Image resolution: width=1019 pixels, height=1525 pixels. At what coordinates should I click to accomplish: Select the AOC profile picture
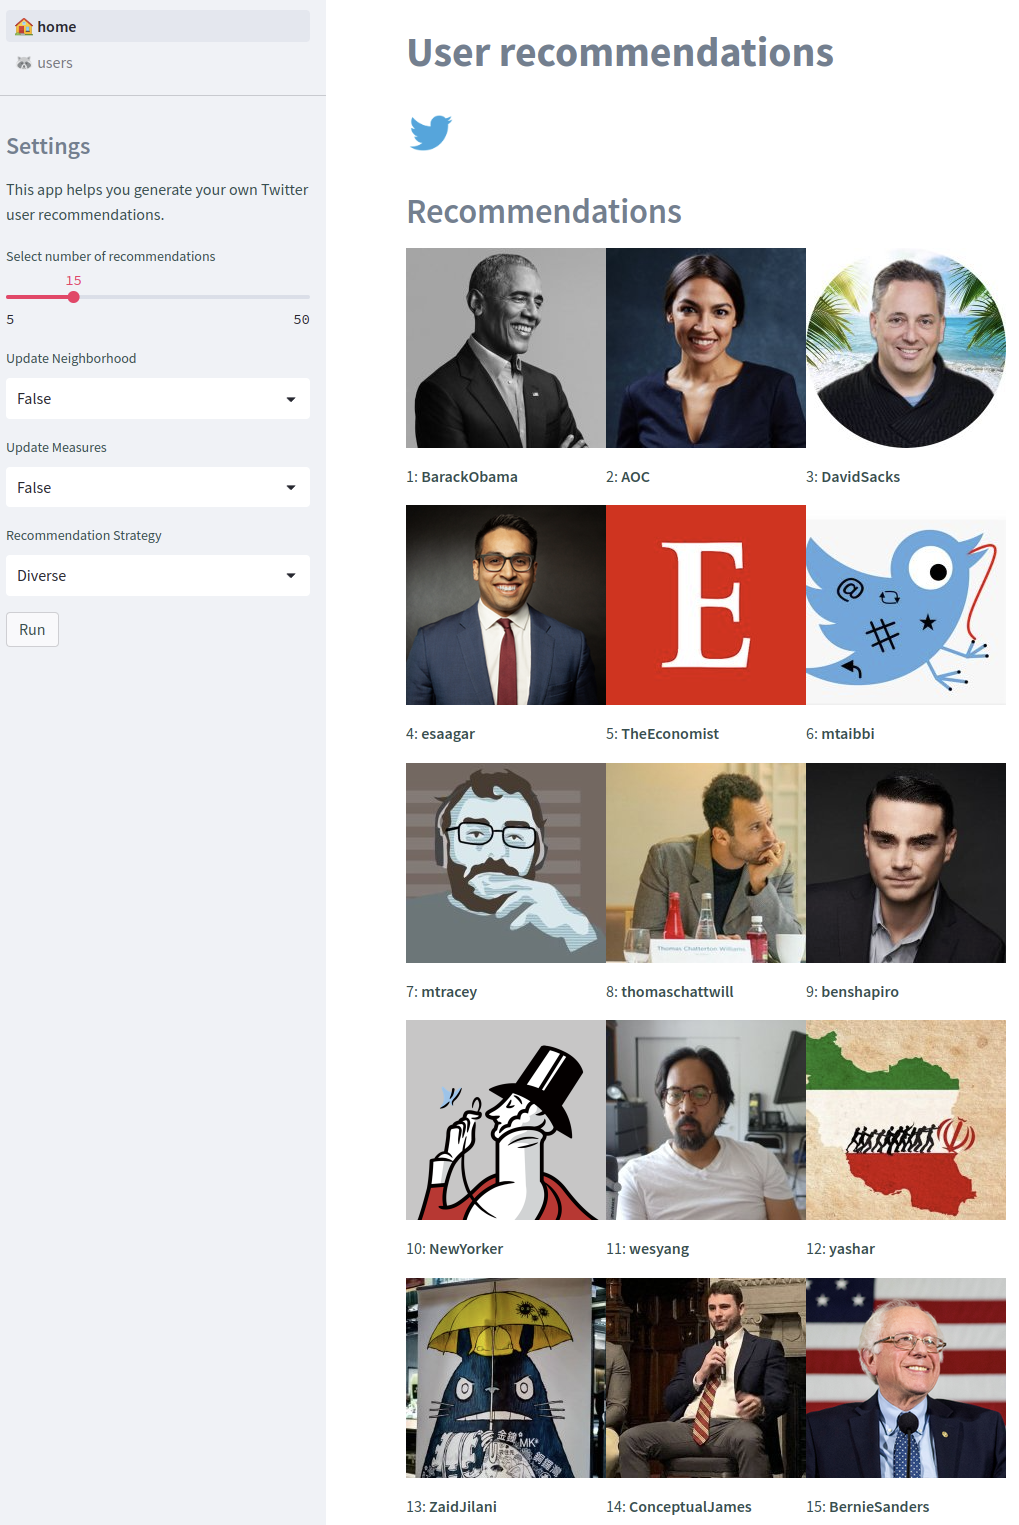pos(706,348)
